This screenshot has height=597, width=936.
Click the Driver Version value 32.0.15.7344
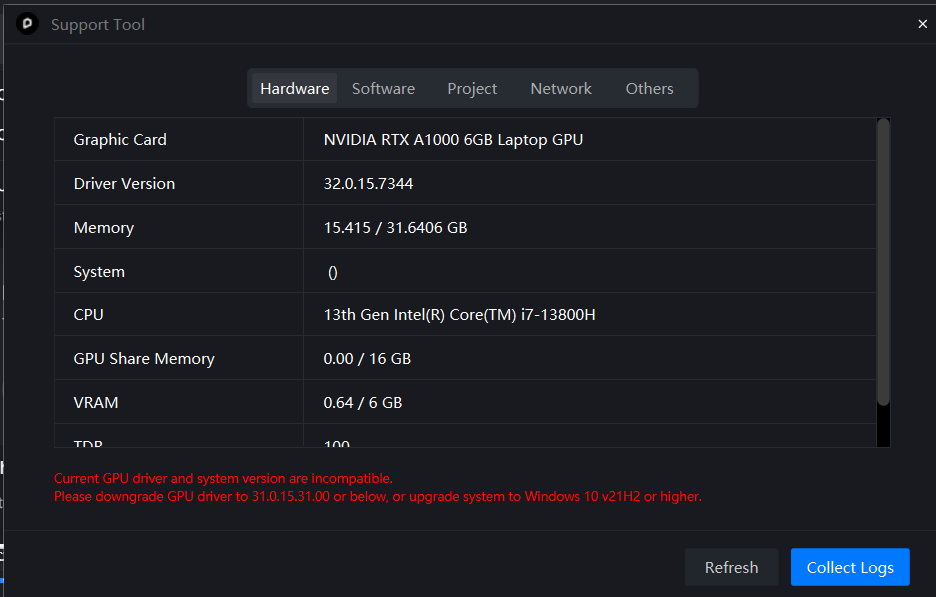pos(368,184)
